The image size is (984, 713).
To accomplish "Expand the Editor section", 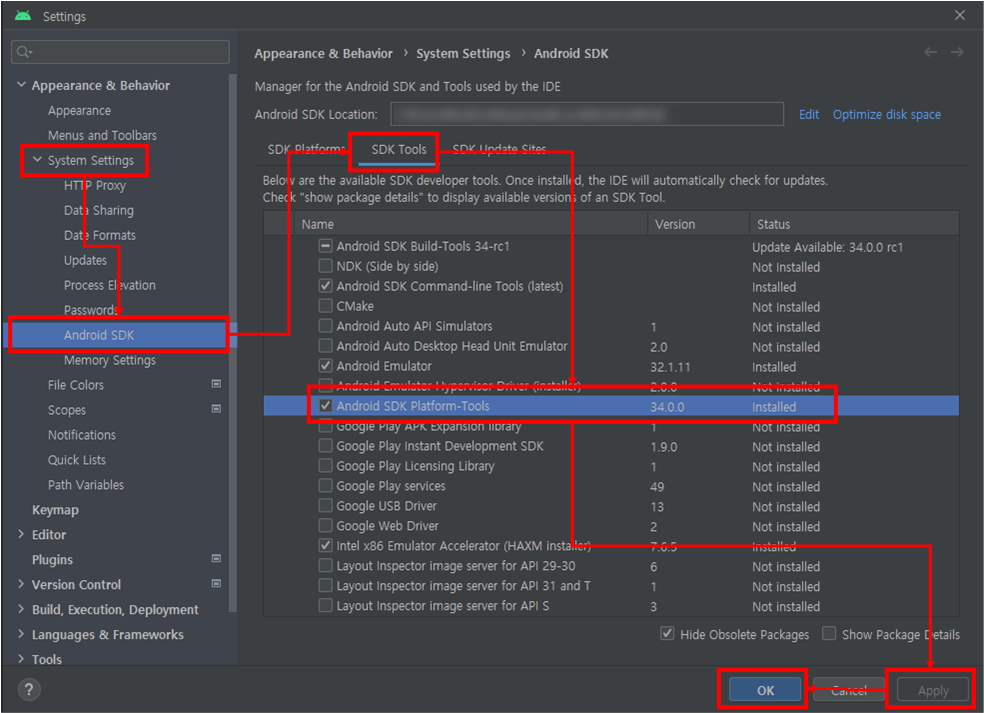I will [21, 534].
